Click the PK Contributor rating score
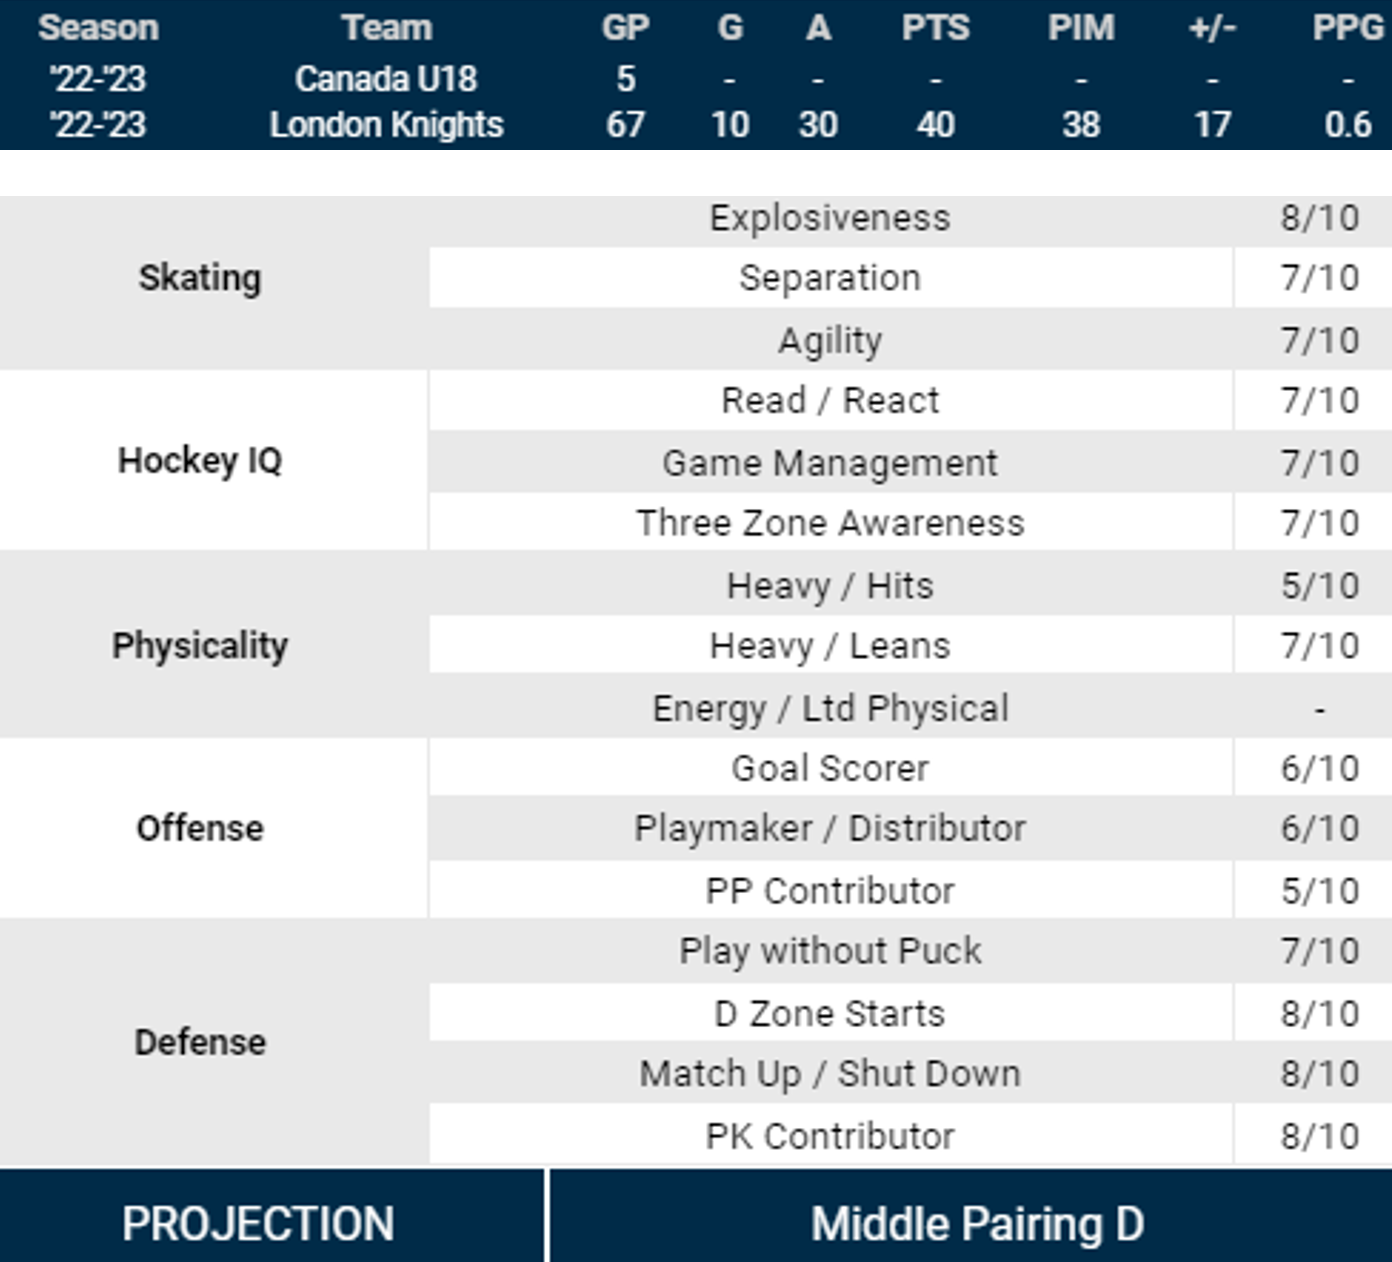This screenshot has width=1392, height=1262. 1319,1136
